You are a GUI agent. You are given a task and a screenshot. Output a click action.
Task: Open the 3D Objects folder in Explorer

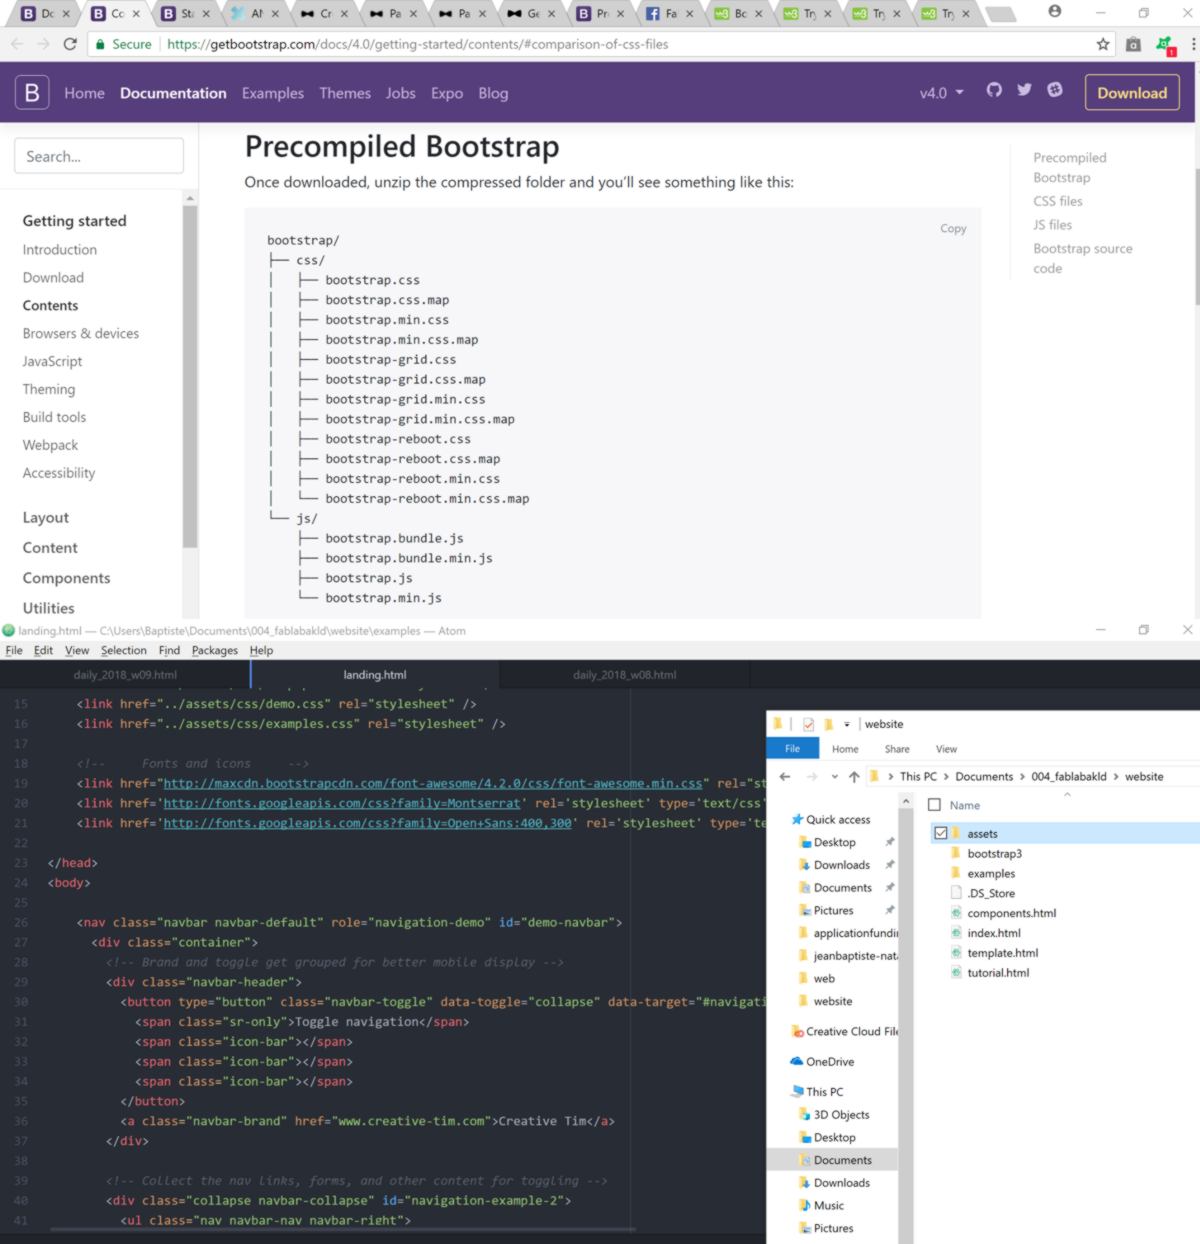[x=841, y=1114]
